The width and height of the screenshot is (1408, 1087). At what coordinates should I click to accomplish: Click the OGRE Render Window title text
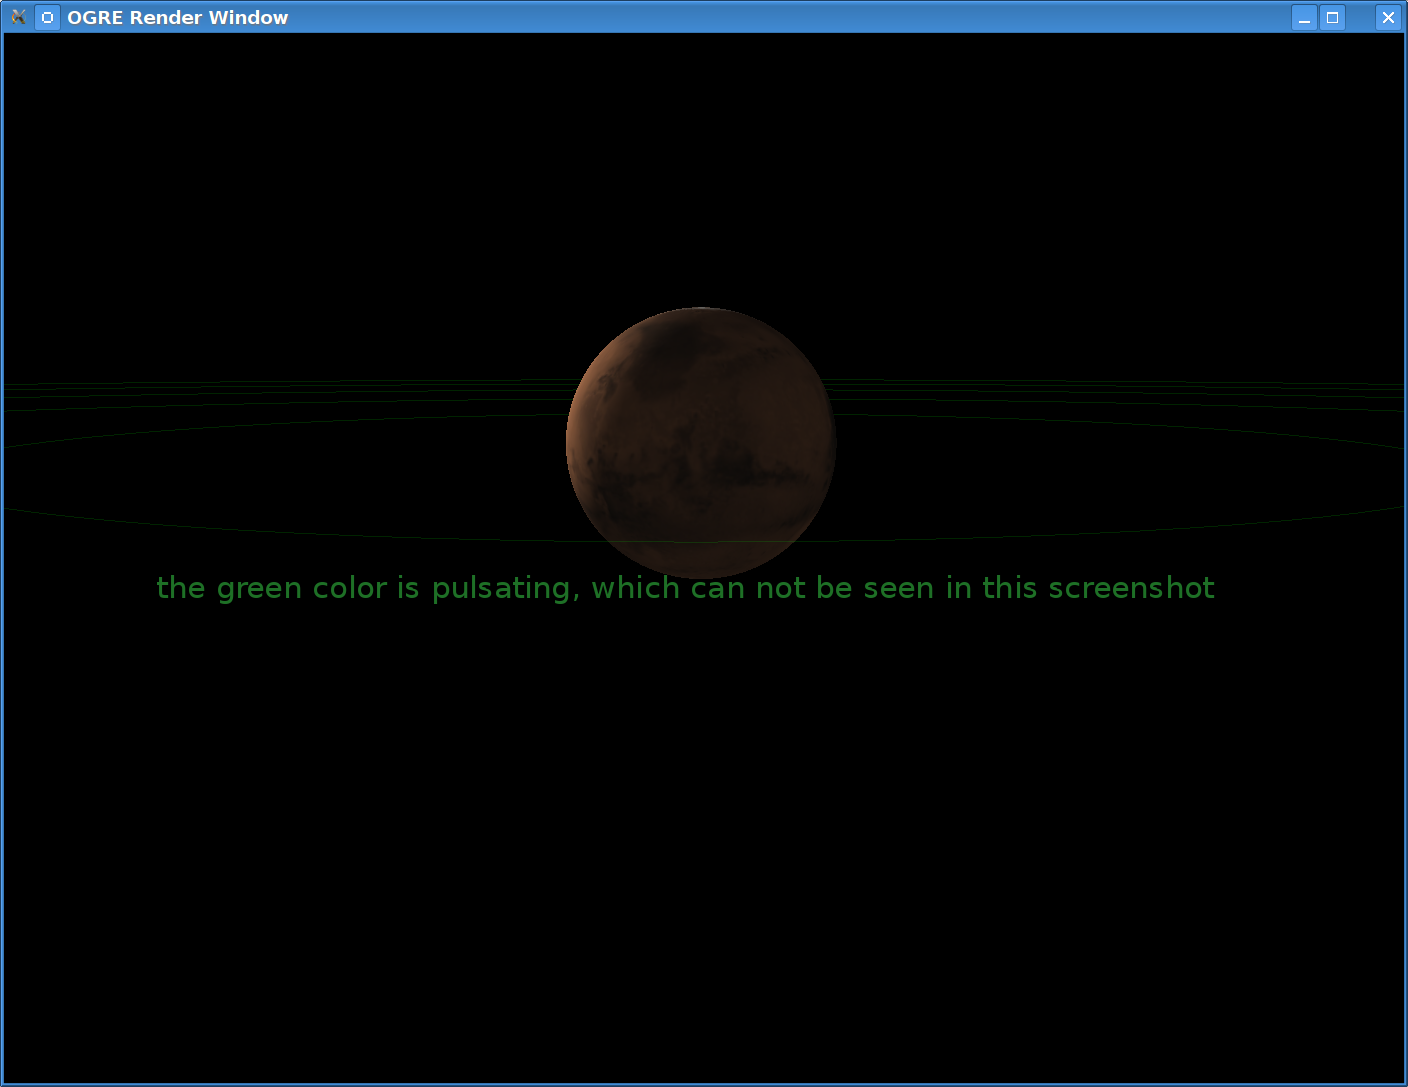tap(177, 17)
